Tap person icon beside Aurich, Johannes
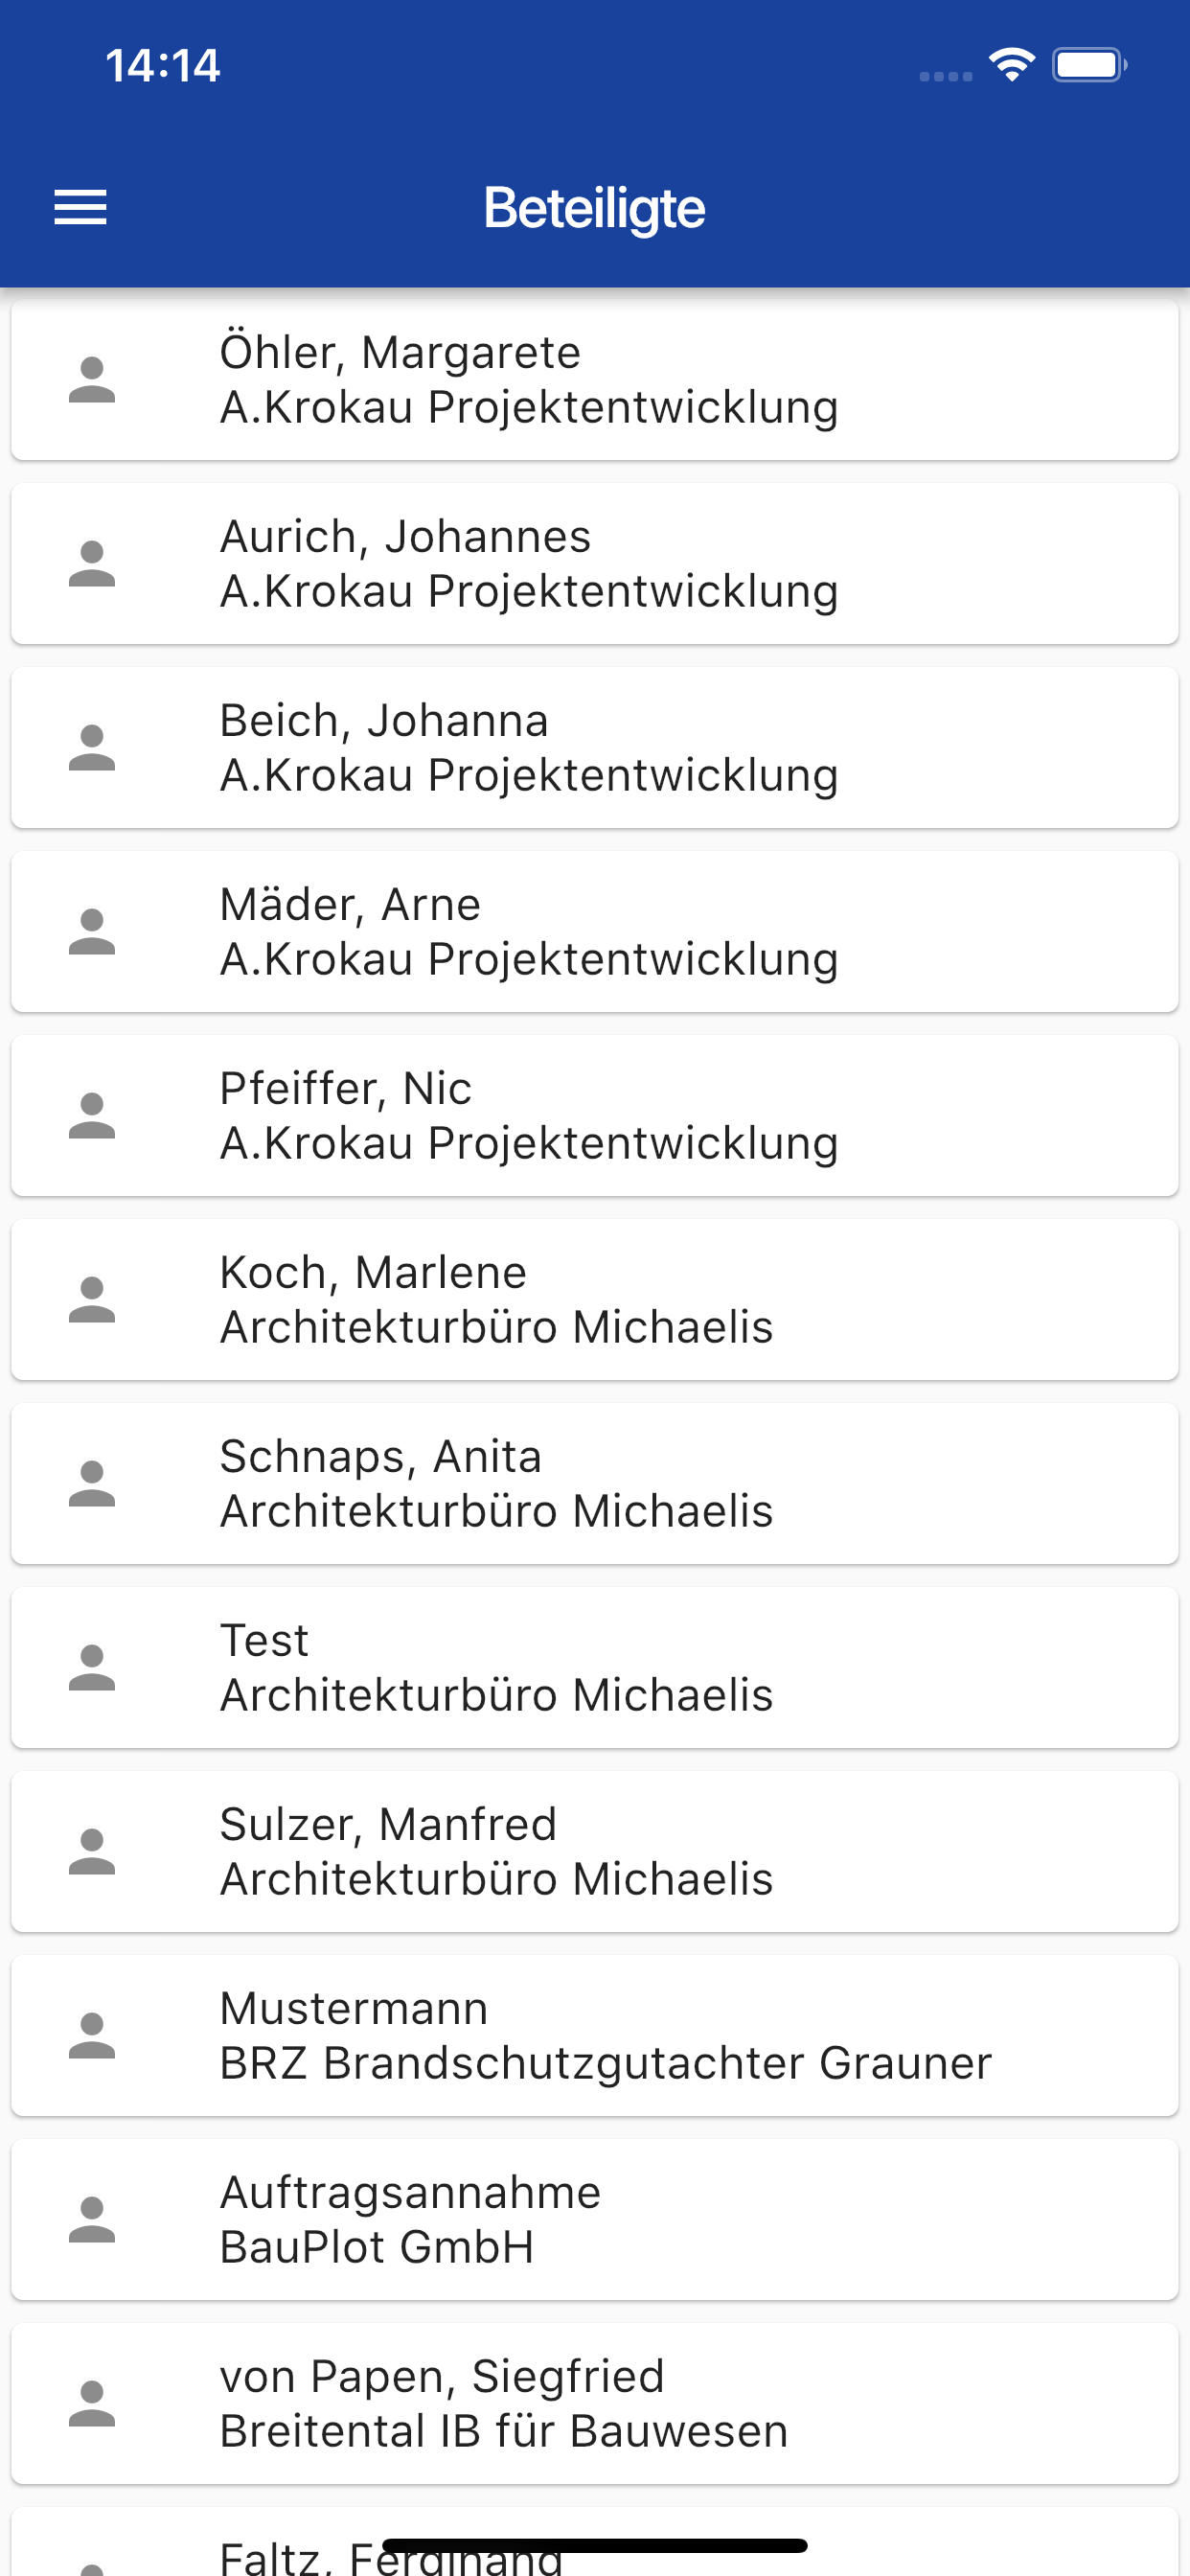This screenshot has height=2576, width=1190. [x=92, y=564]
